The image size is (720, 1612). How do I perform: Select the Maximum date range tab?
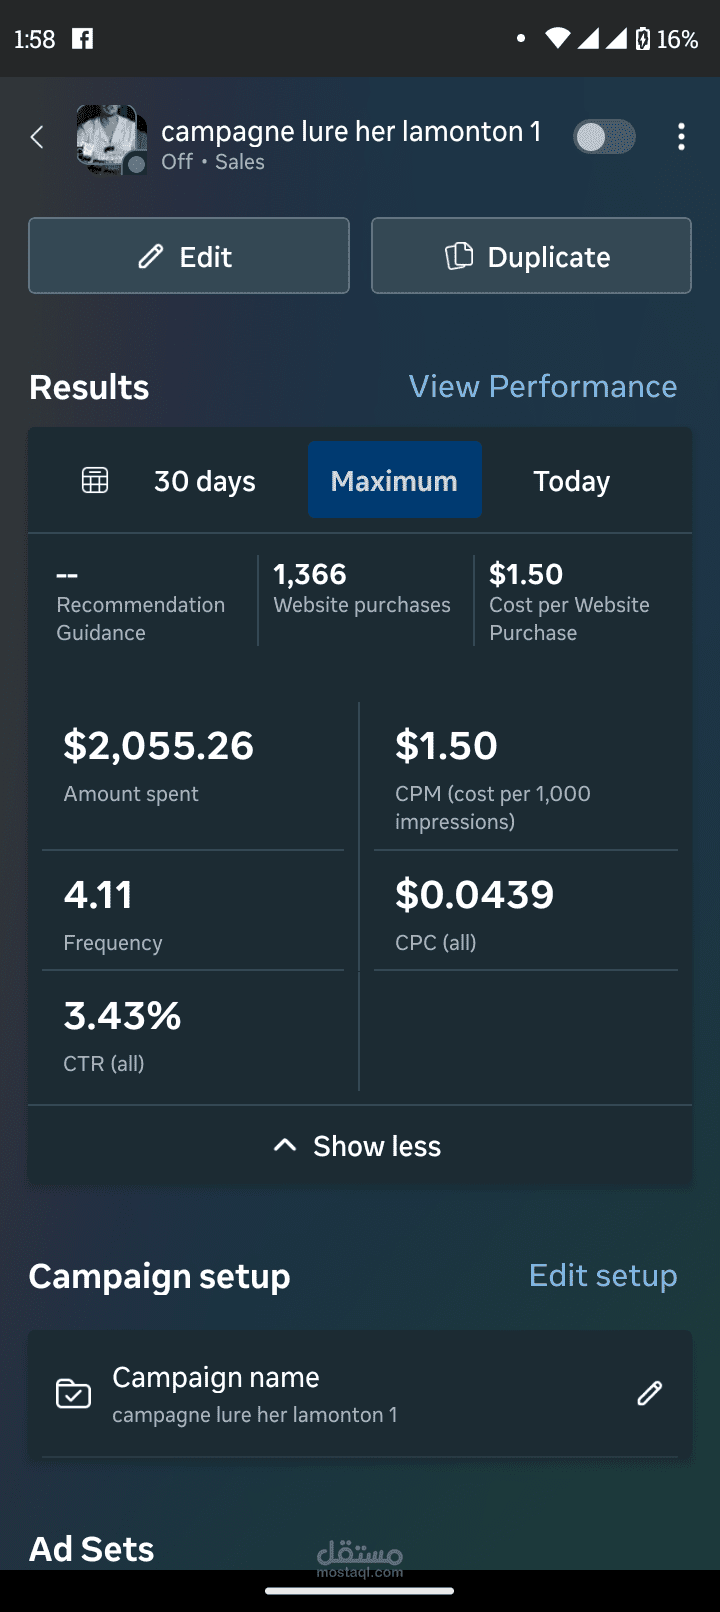(394, 480)
